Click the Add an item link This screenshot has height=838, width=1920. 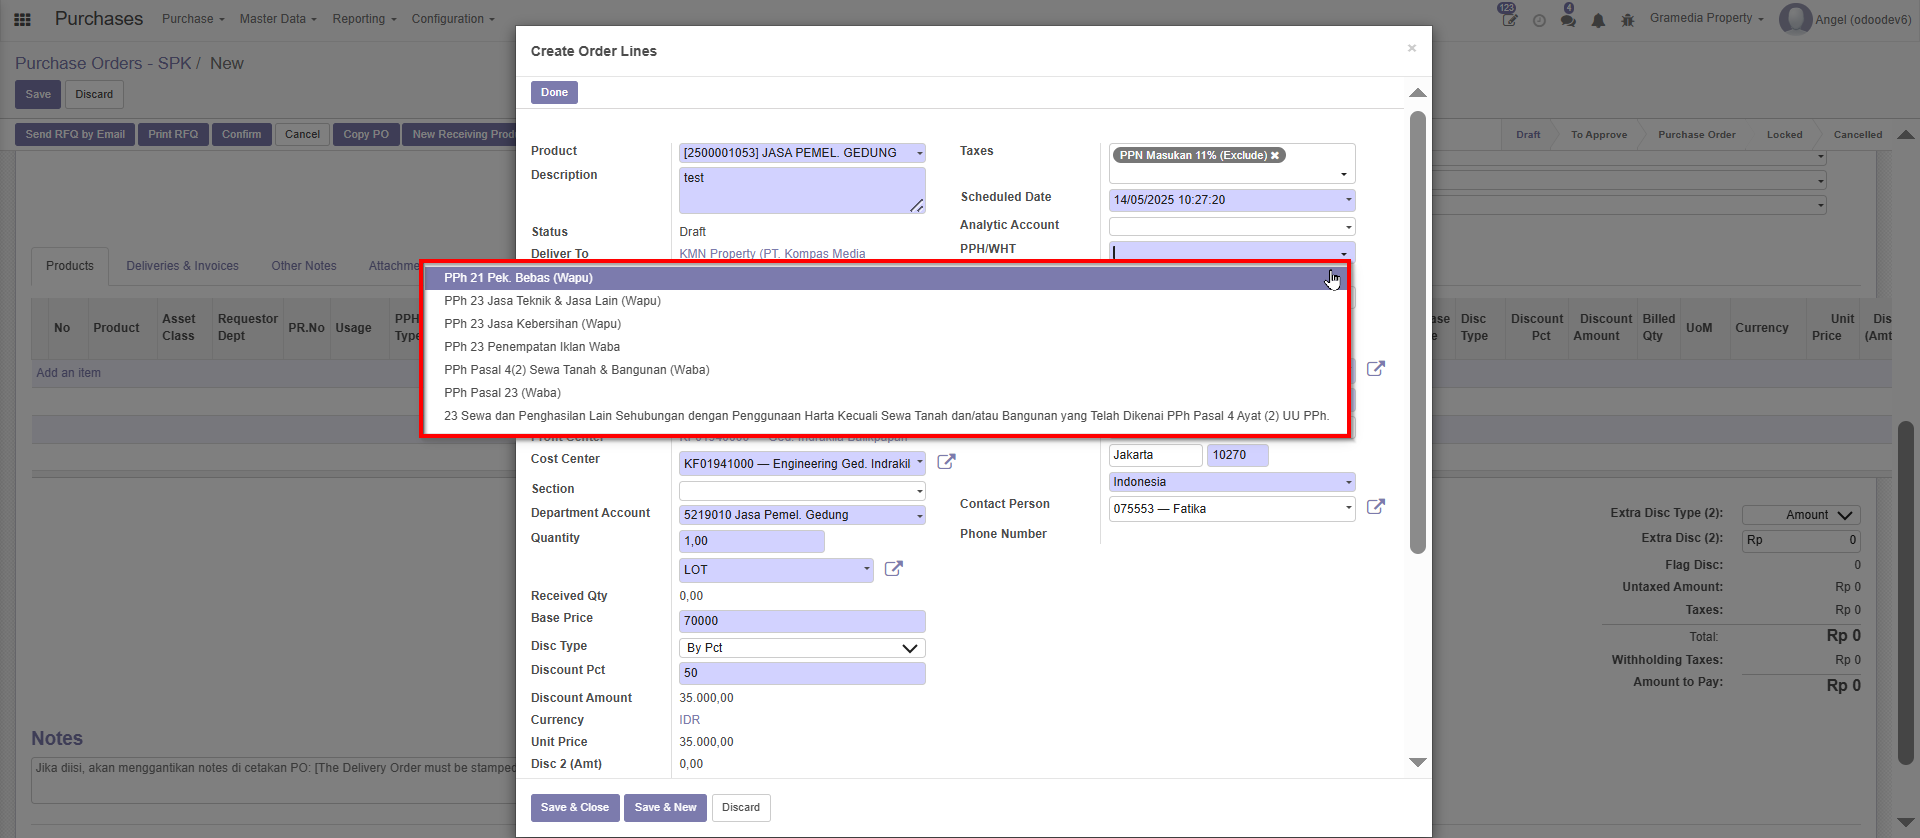point(69,373)
